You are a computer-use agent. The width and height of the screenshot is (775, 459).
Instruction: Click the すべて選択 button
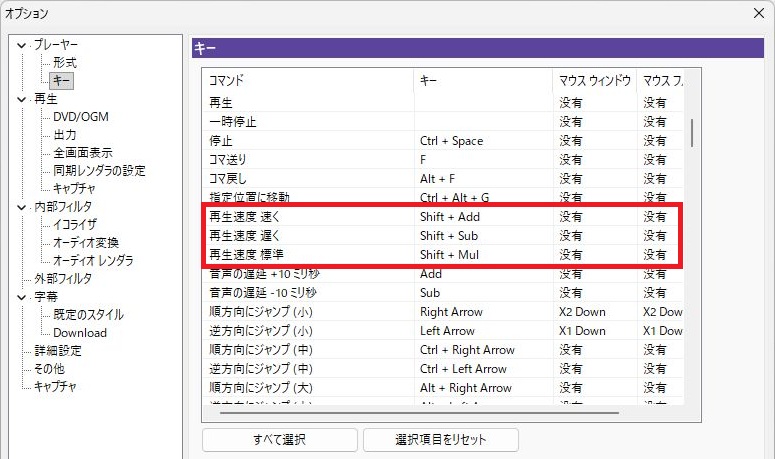coord(279,440)
